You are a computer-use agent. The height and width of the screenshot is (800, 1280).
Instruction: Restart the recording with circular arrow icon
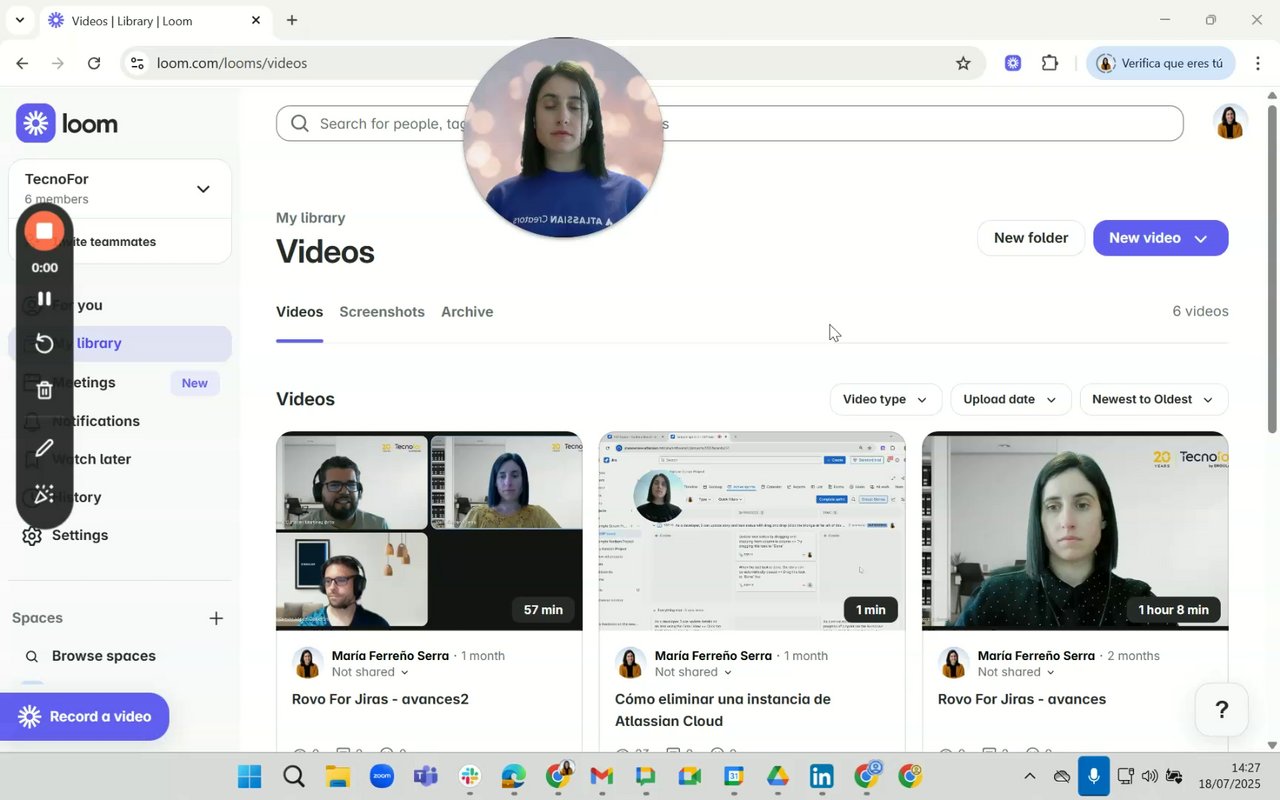coord(44,344)
